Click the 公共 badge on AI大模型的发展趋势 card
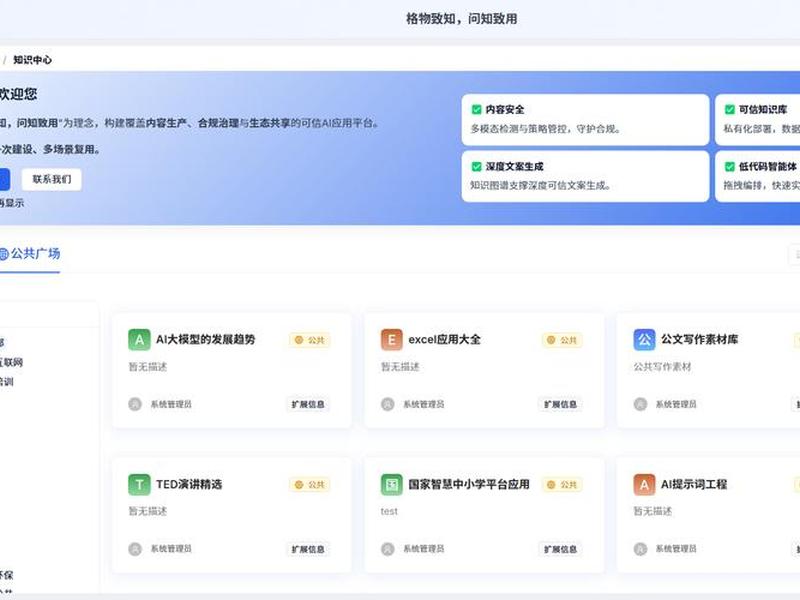The image size is (800, 600). tap(310, 340)
